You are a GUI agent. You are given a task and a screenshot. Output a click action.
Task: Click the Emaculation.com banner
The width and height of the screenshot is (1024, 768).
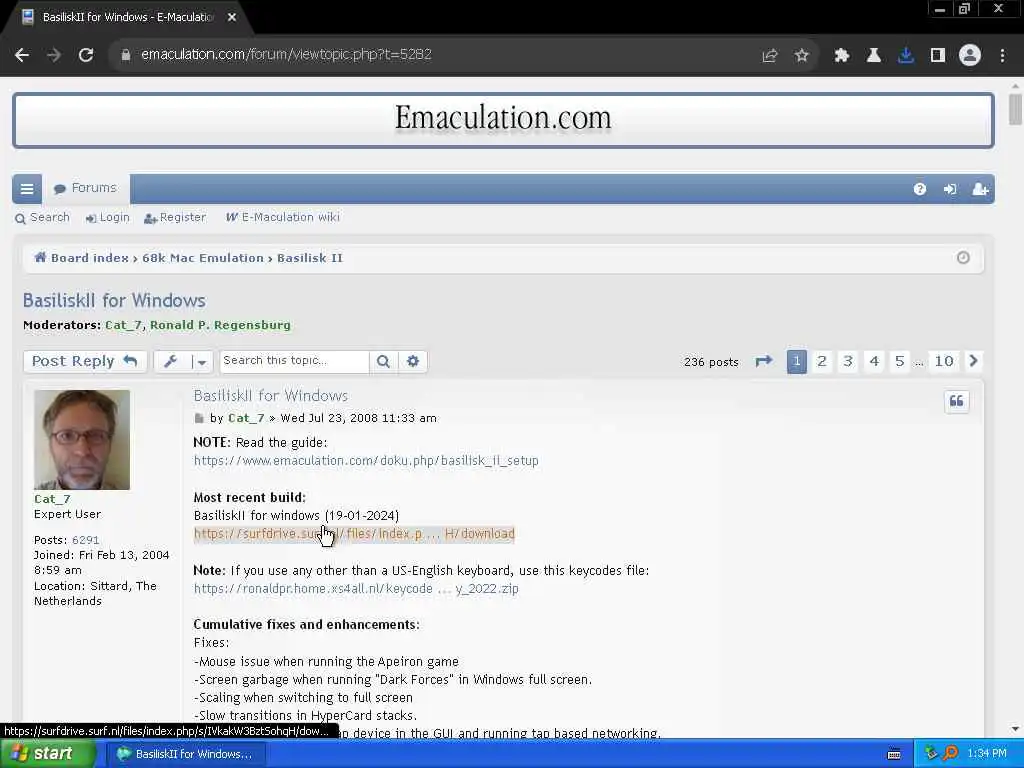(503, 120)
